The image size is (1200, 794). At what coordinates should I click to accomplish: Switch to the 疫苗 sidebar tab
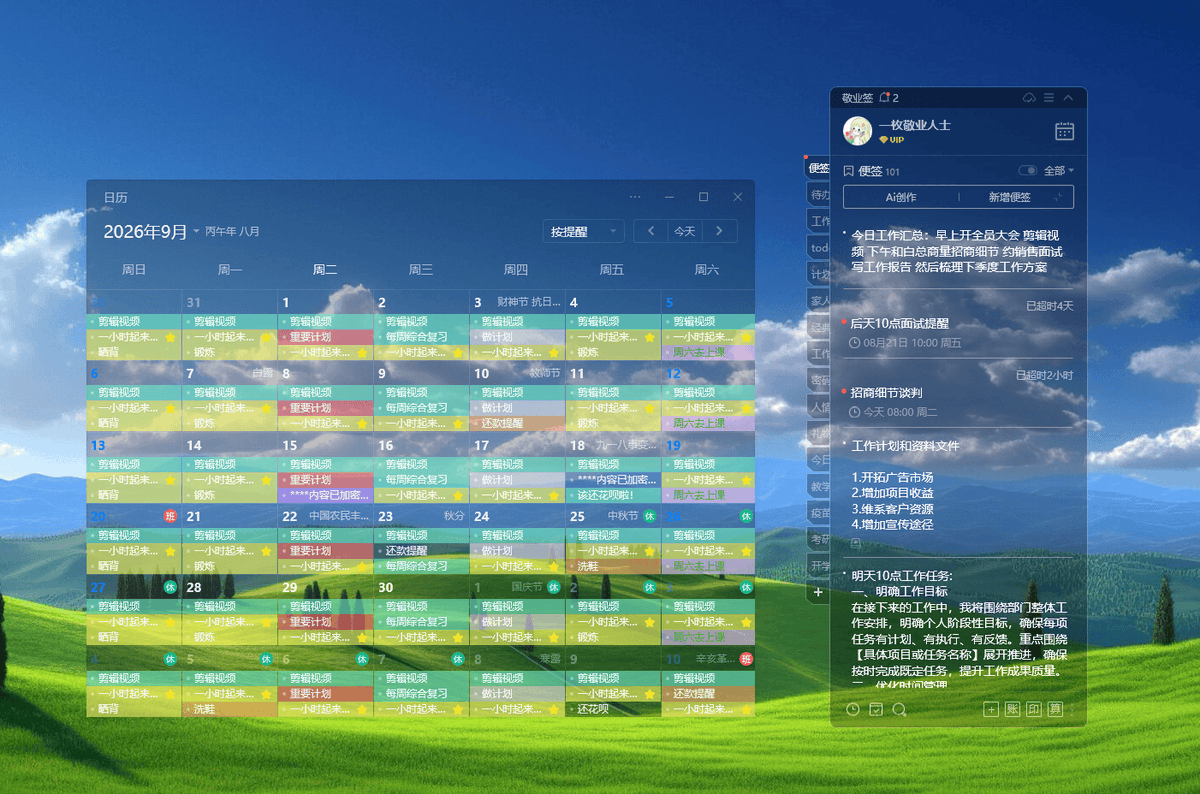click(819, 512)
